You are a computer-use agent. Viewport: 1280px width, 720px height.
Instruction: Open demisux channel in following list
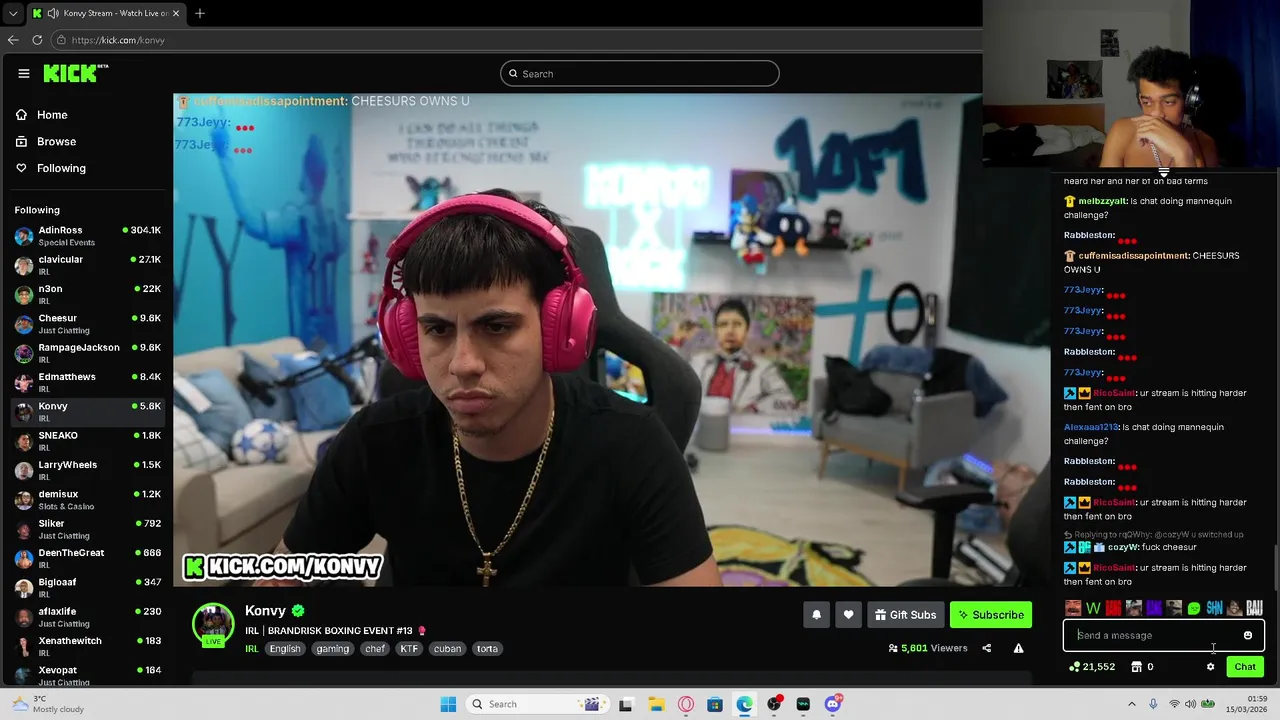87,499
